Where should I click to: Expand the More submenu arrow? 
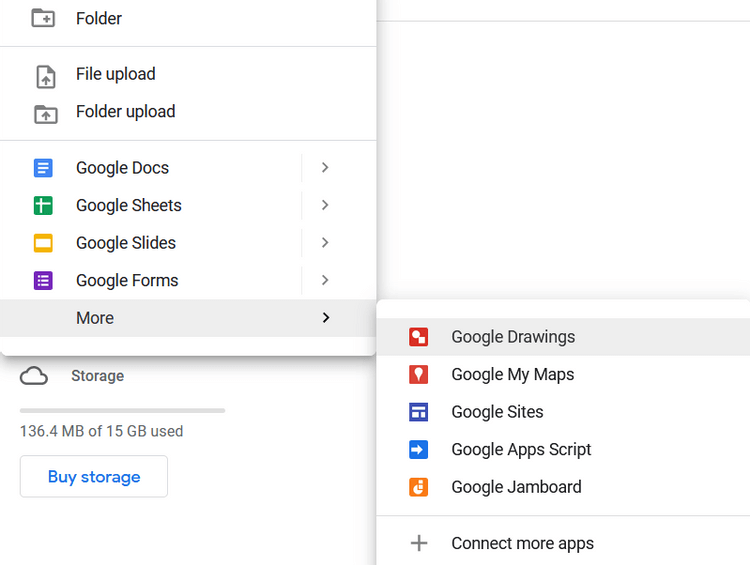click(x=326, y=318)
